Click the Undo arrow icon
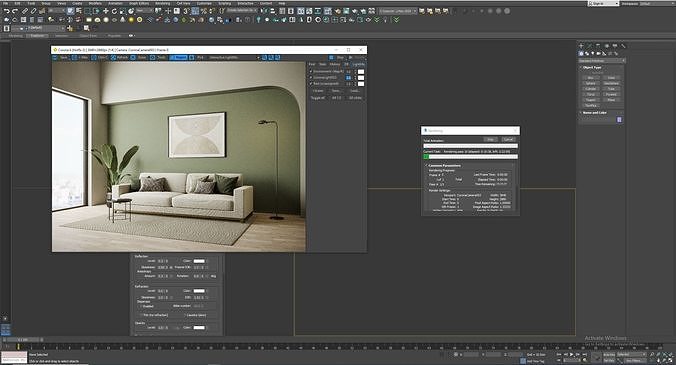The width and height of the screenshot is (676, 365). click(x=6, y=11)
